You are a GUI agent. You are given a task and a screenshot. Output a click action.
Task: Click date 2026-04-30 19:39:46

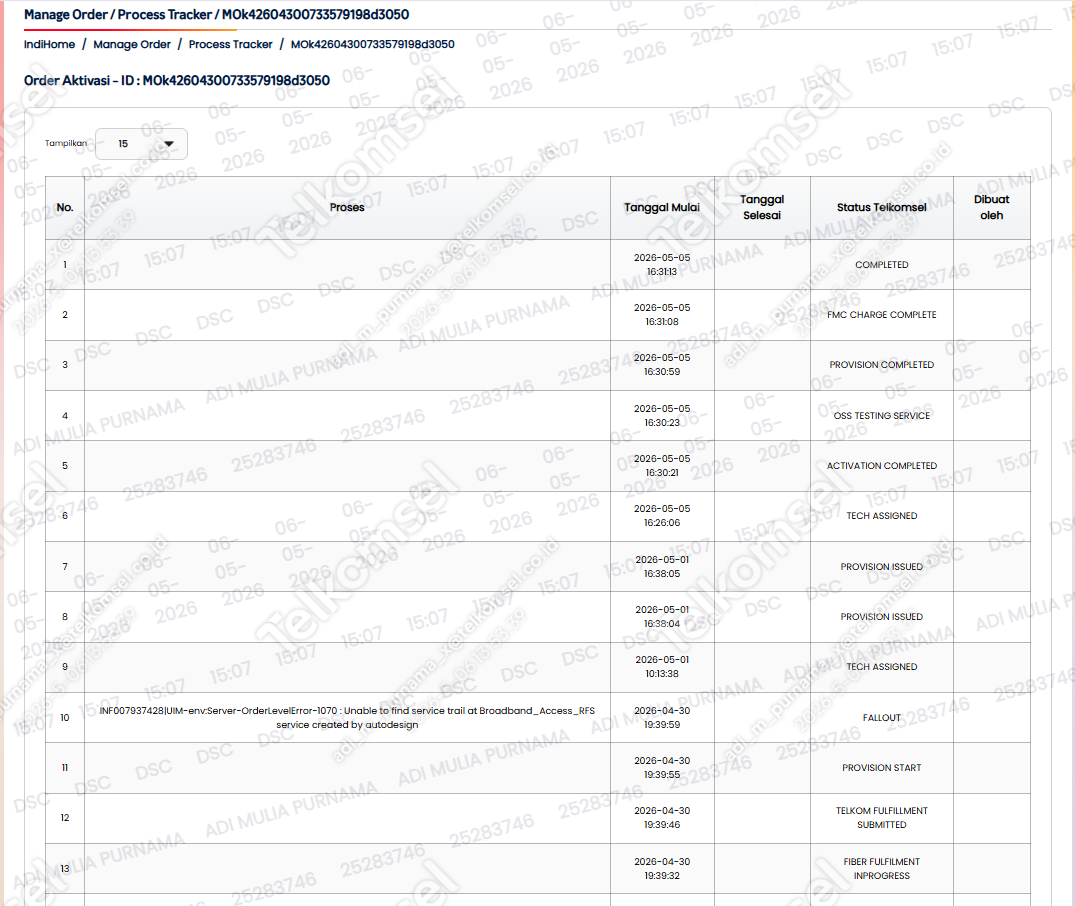(662, 818)
